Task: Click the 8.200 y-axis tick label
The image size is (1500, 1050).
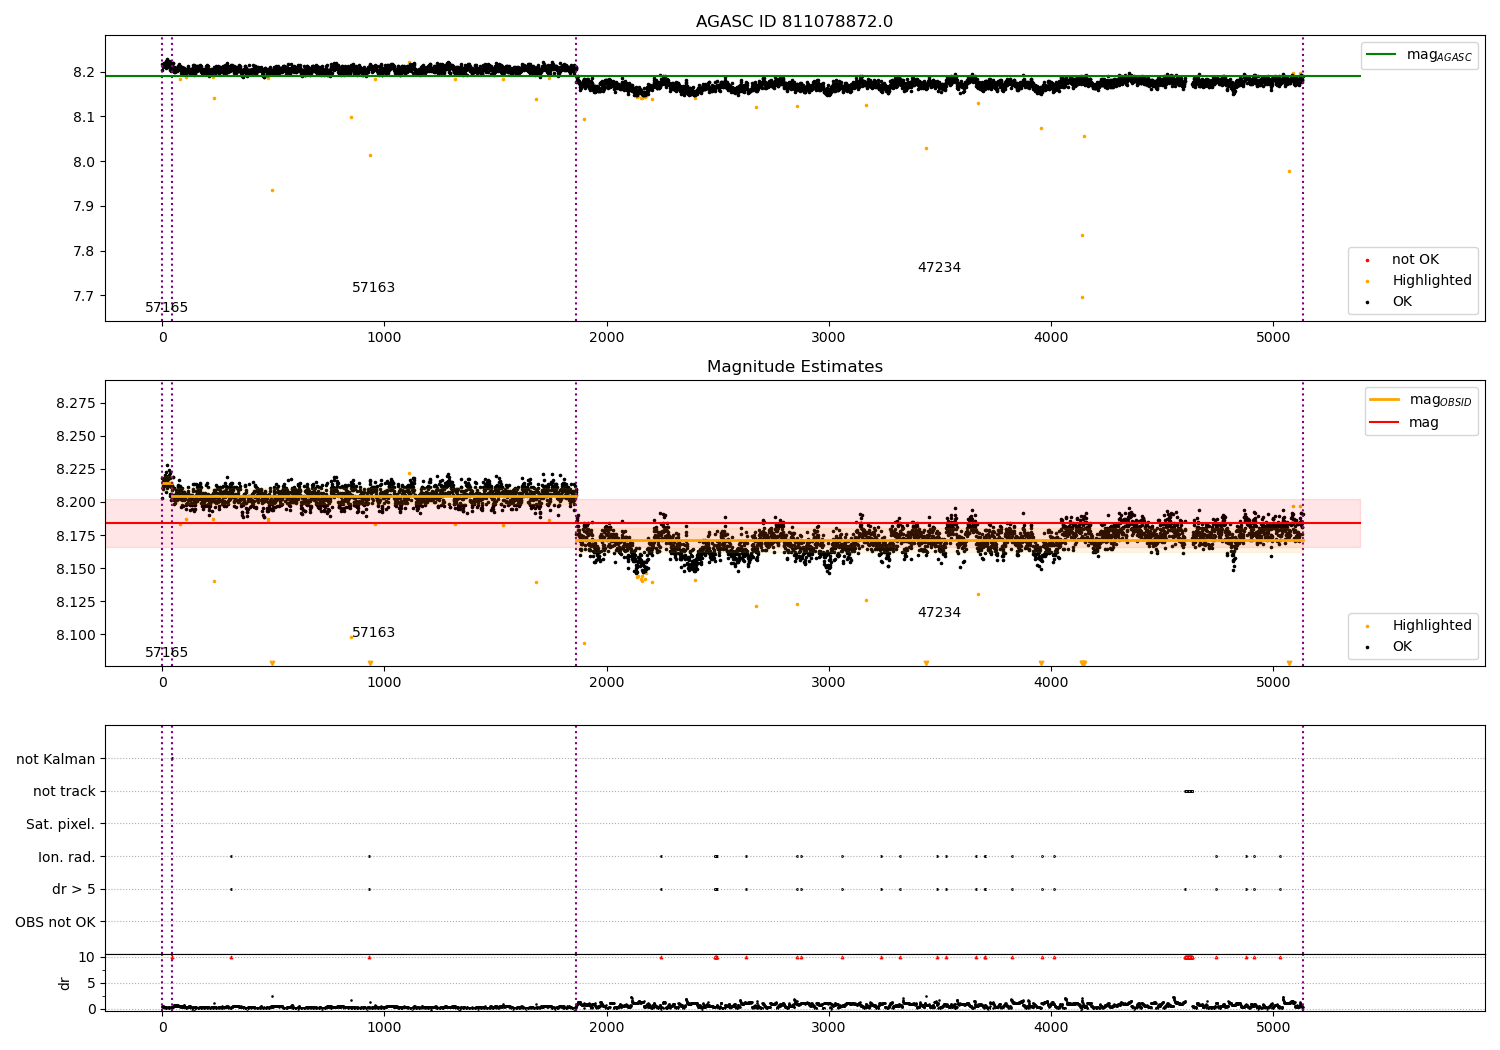Action: [x=76, y=502]
